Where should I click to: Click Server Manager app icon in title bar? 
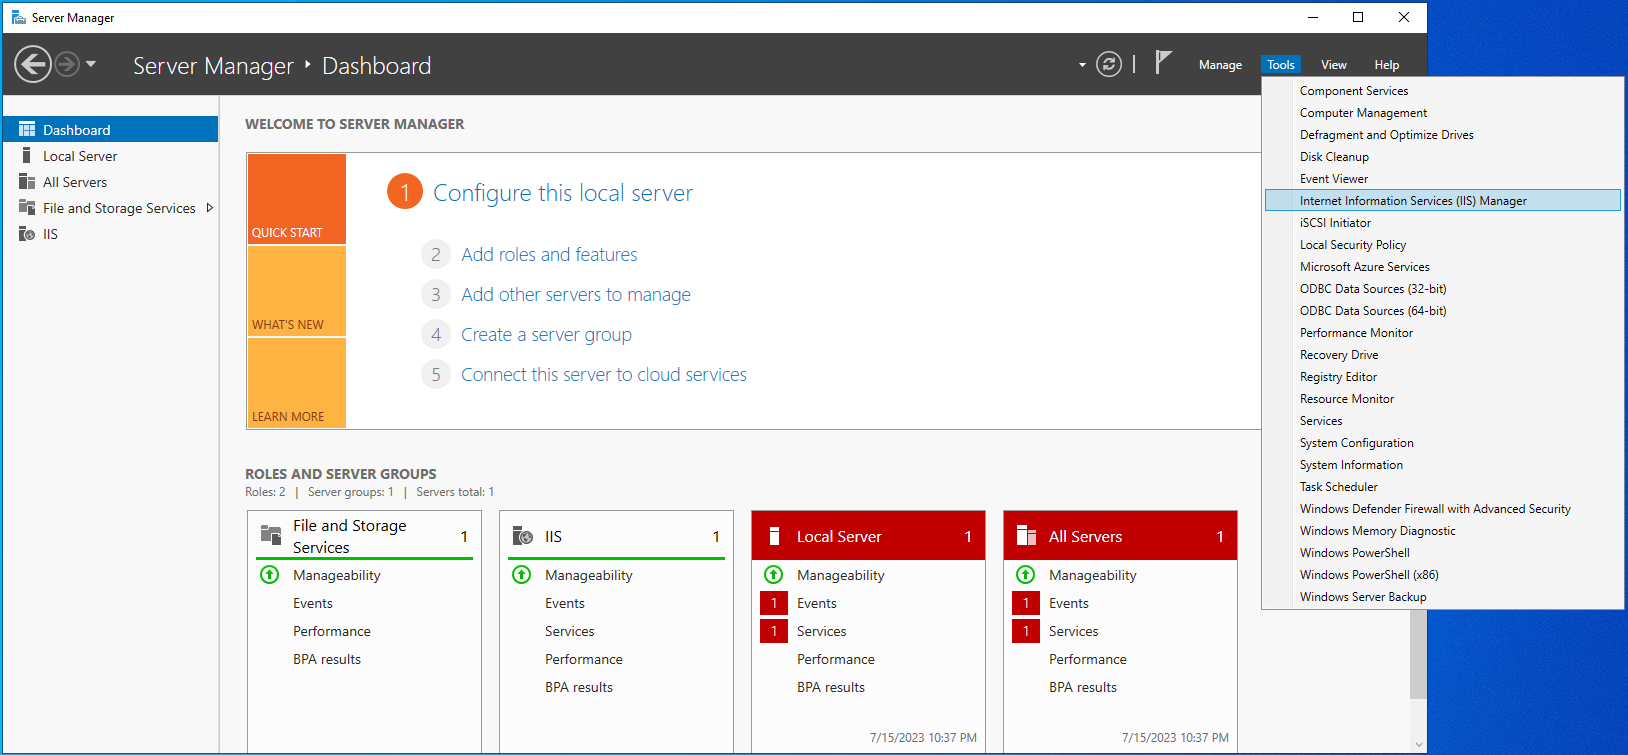coord(18,17)
